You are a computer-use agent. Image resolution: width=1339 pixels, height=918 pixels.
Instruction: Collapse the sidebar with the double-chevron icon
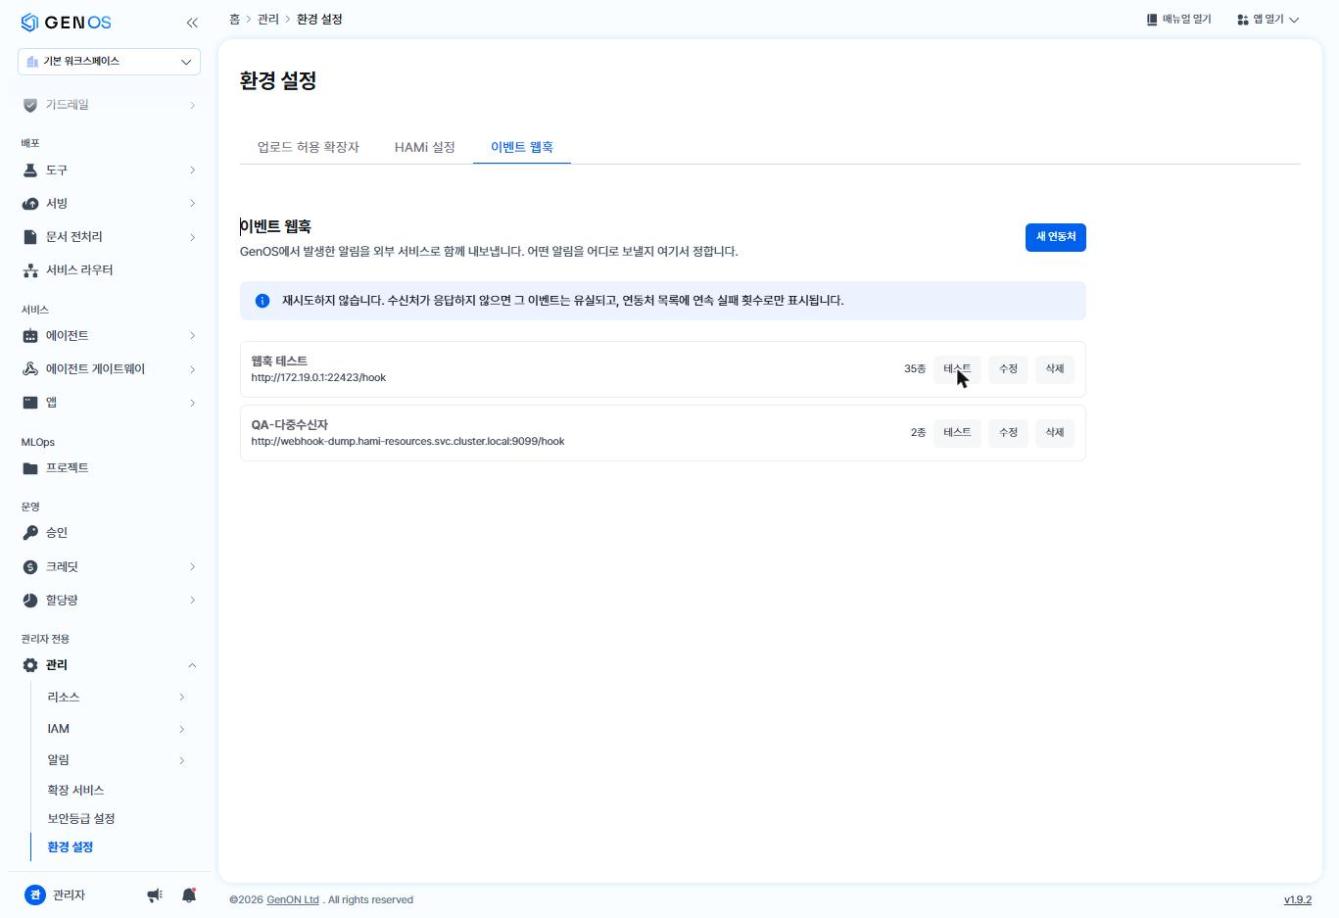[x=192, y=22]
